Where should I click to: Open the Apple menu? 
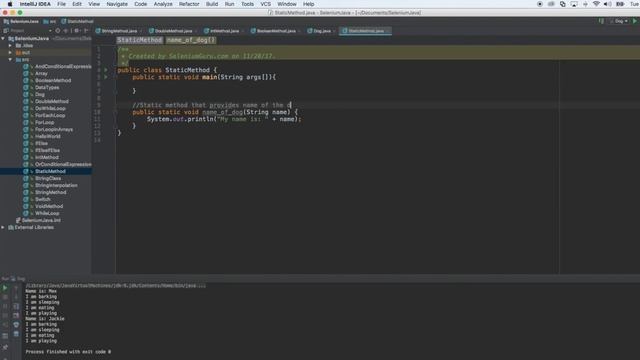(x=10, y=4)
